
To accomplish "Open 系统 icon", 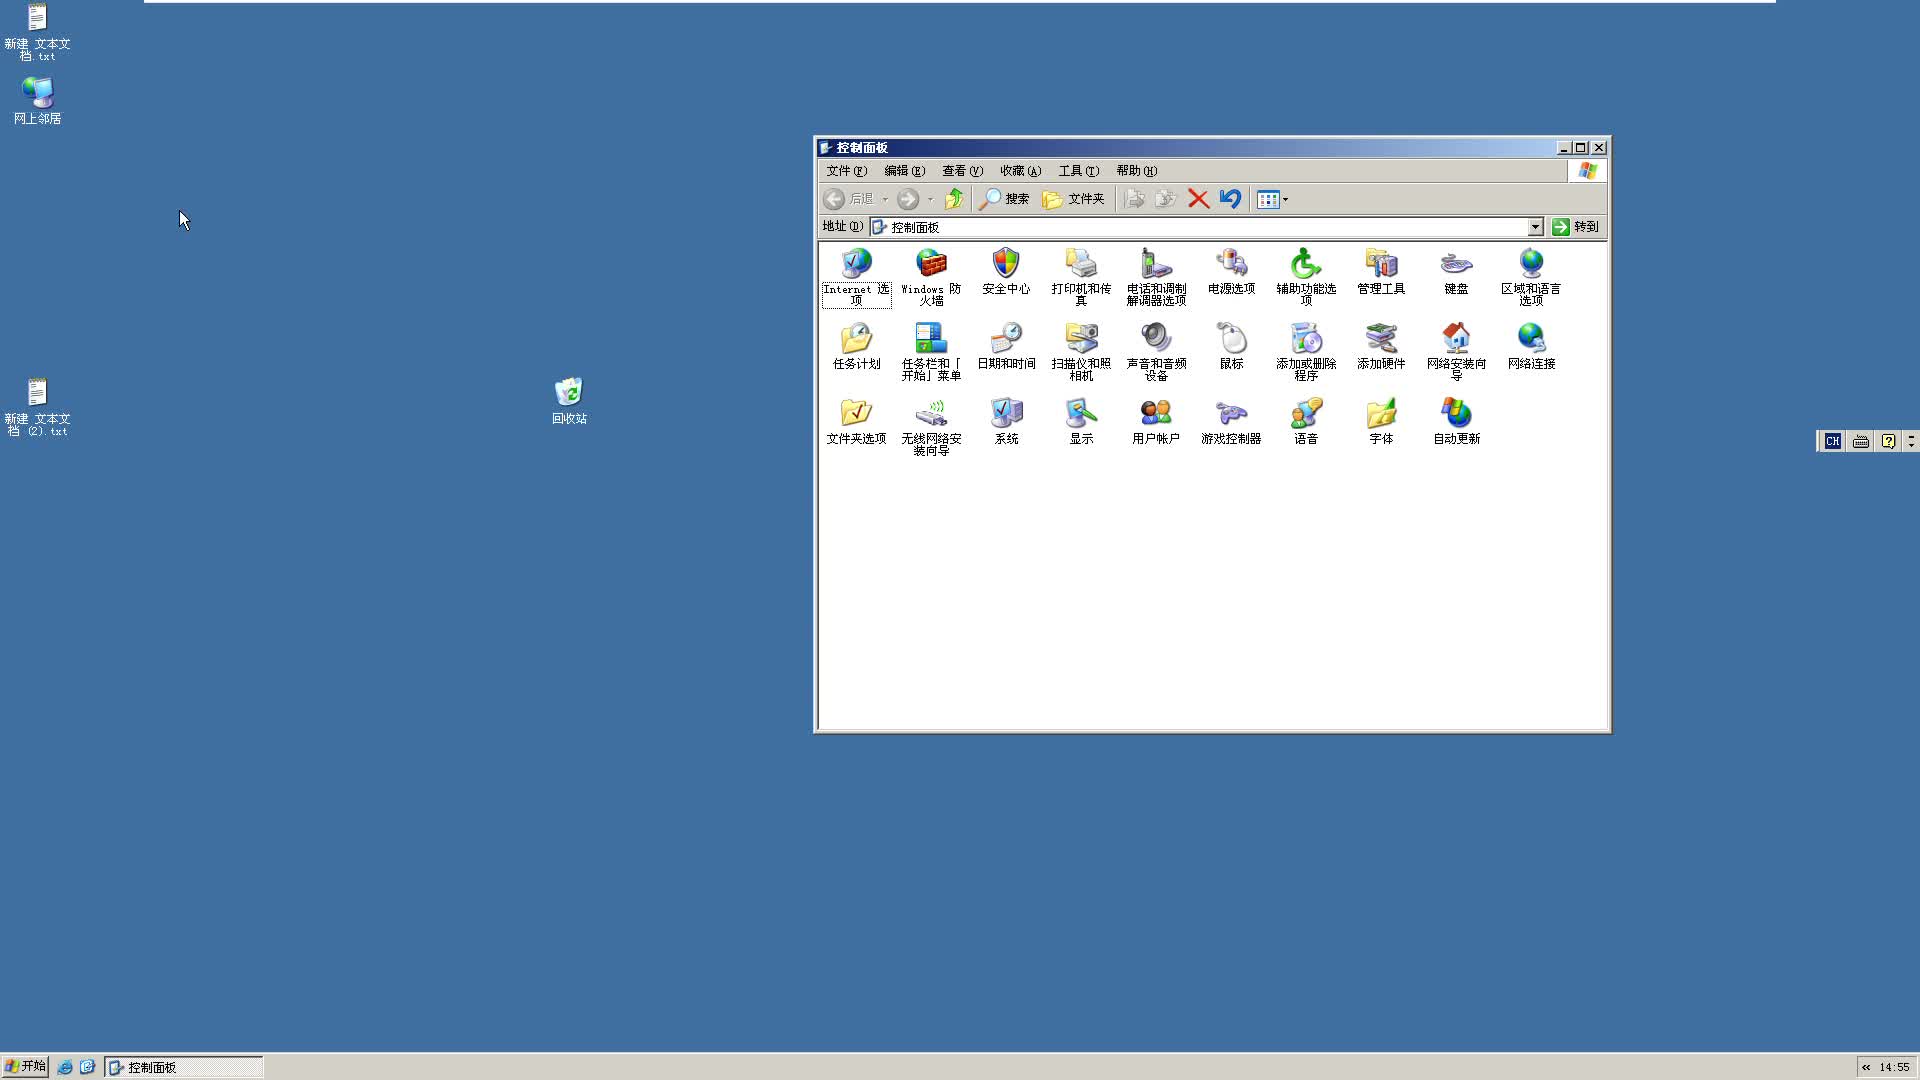I will (1006, 421).
